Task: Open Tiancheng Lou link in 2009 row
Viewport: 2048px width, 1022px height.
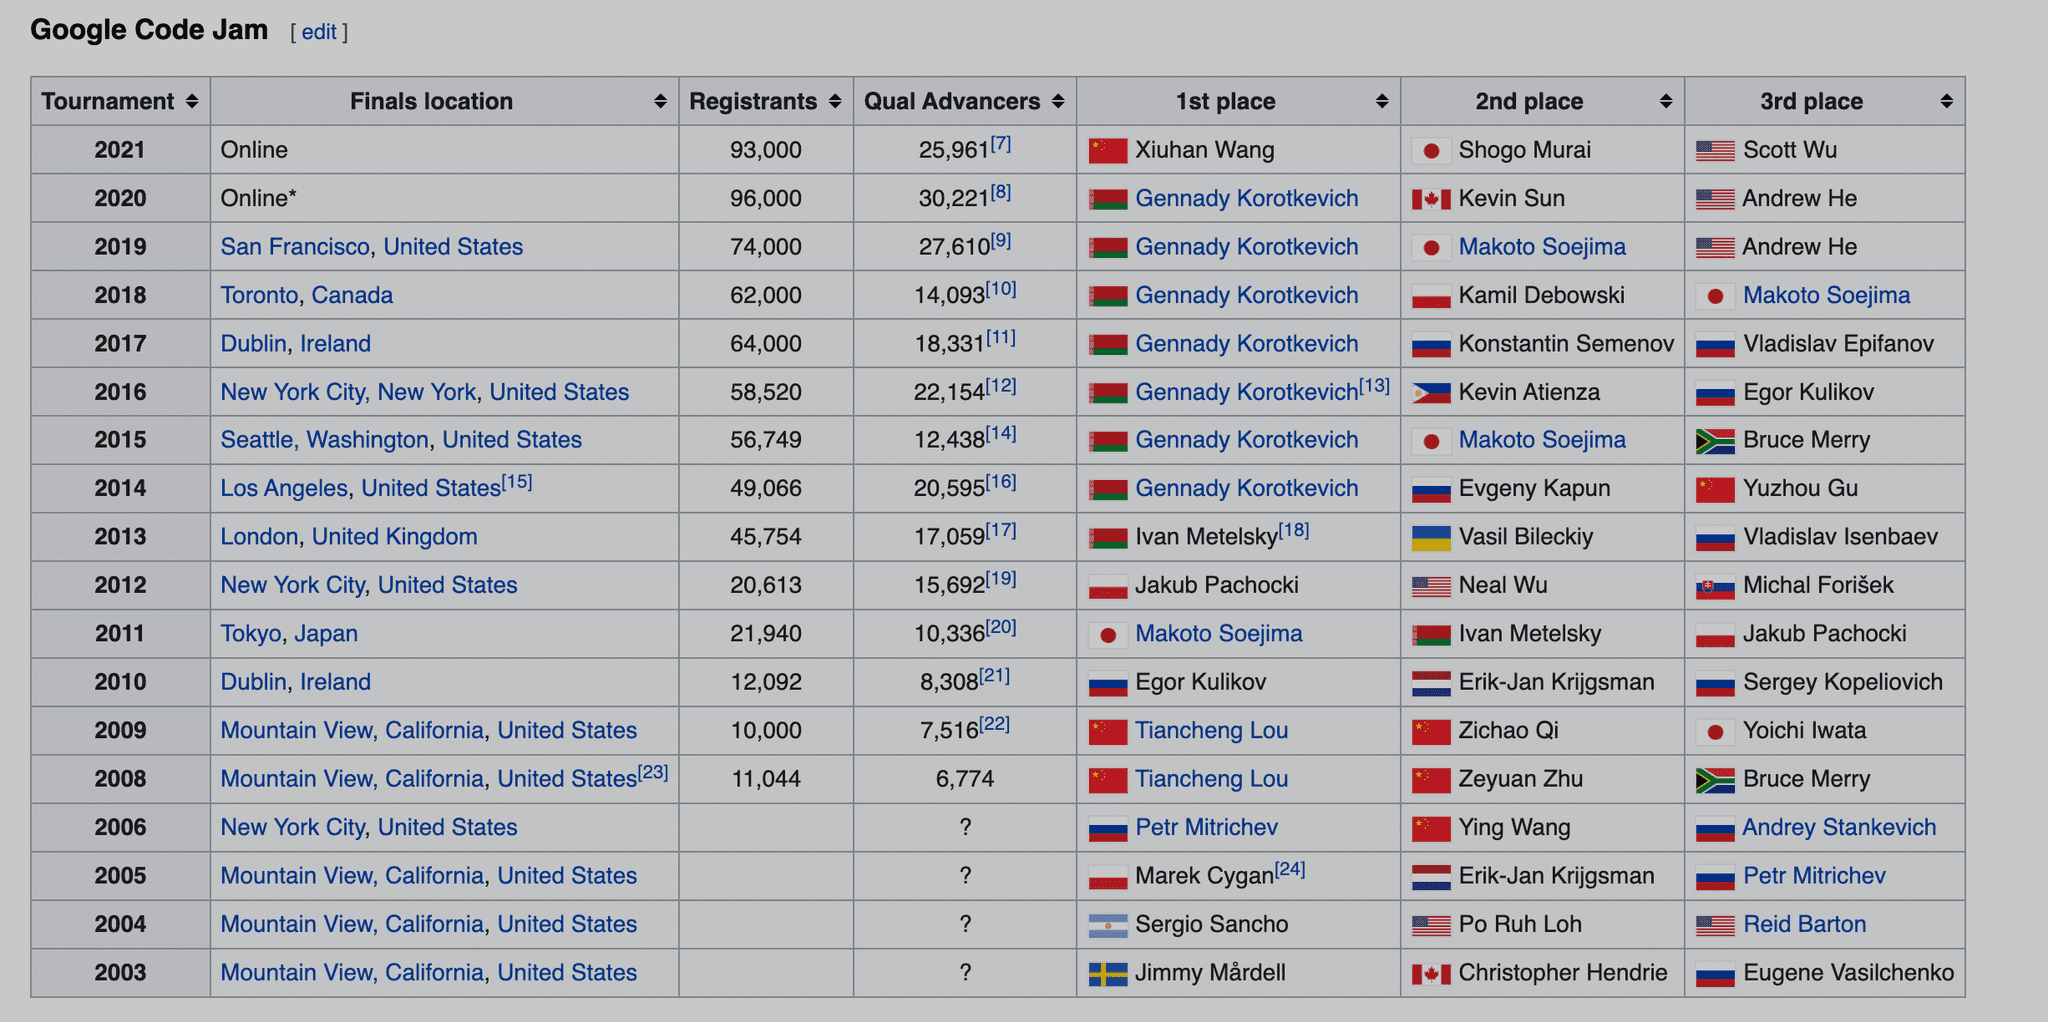Action: point(1211,731)
